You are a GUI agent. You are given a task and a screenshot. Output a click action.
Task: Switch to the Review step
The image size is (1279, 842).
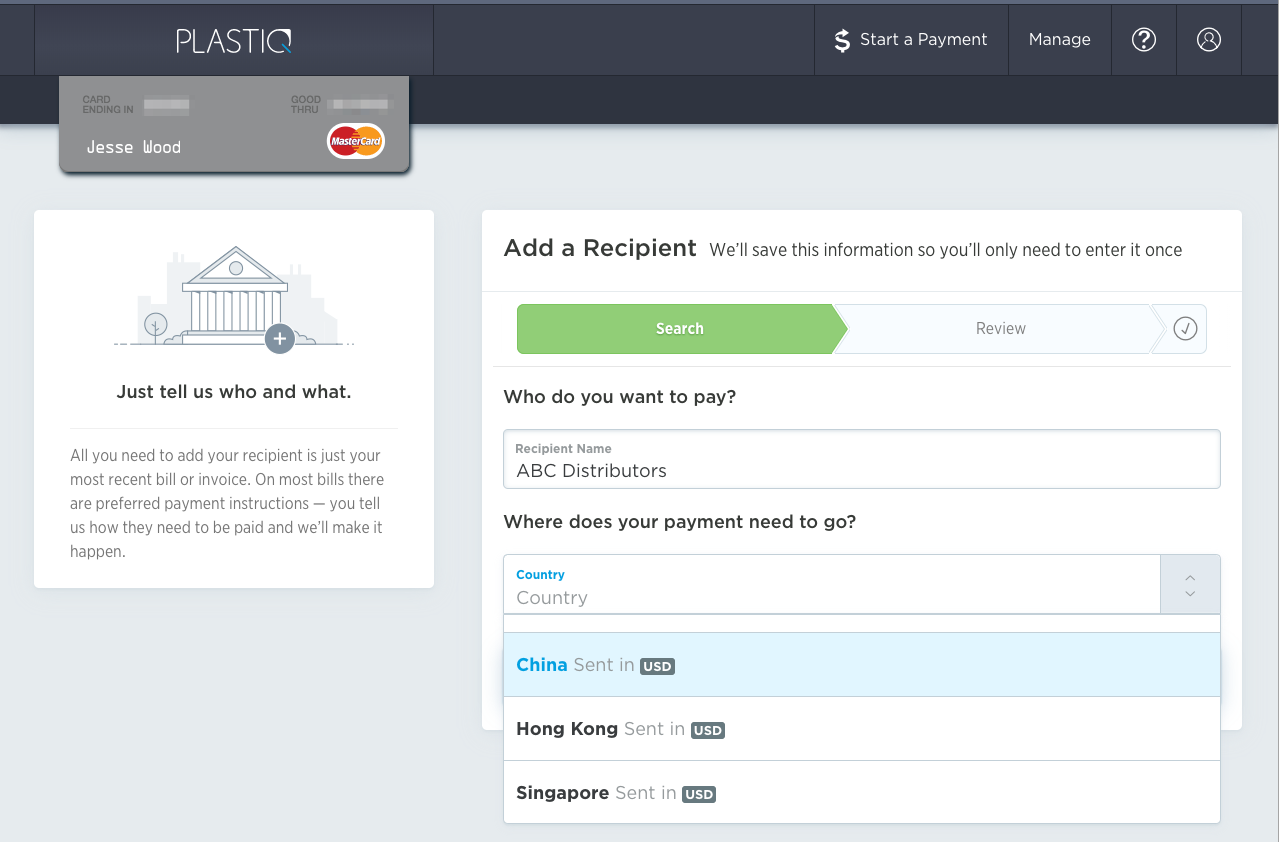[x=1000, y=329]
